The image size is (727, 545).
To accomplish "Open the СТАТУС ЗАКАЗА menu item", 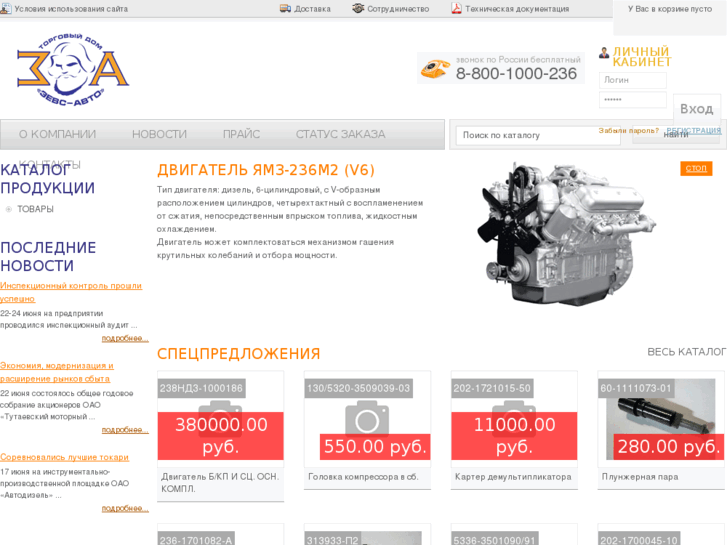I will pyautogui.click(x=341, y=134).
